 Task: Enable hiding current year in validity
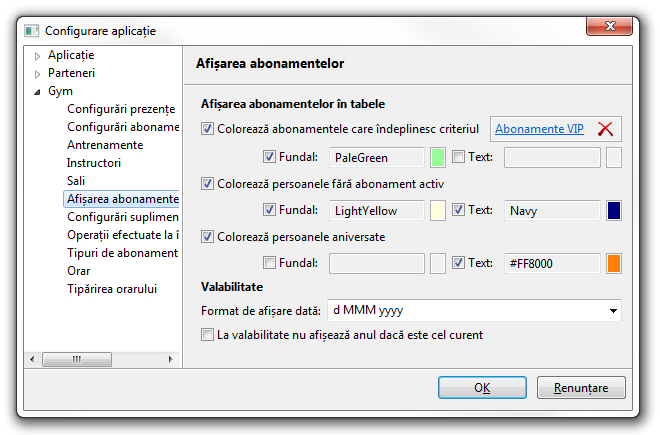[x=208, y=335]
